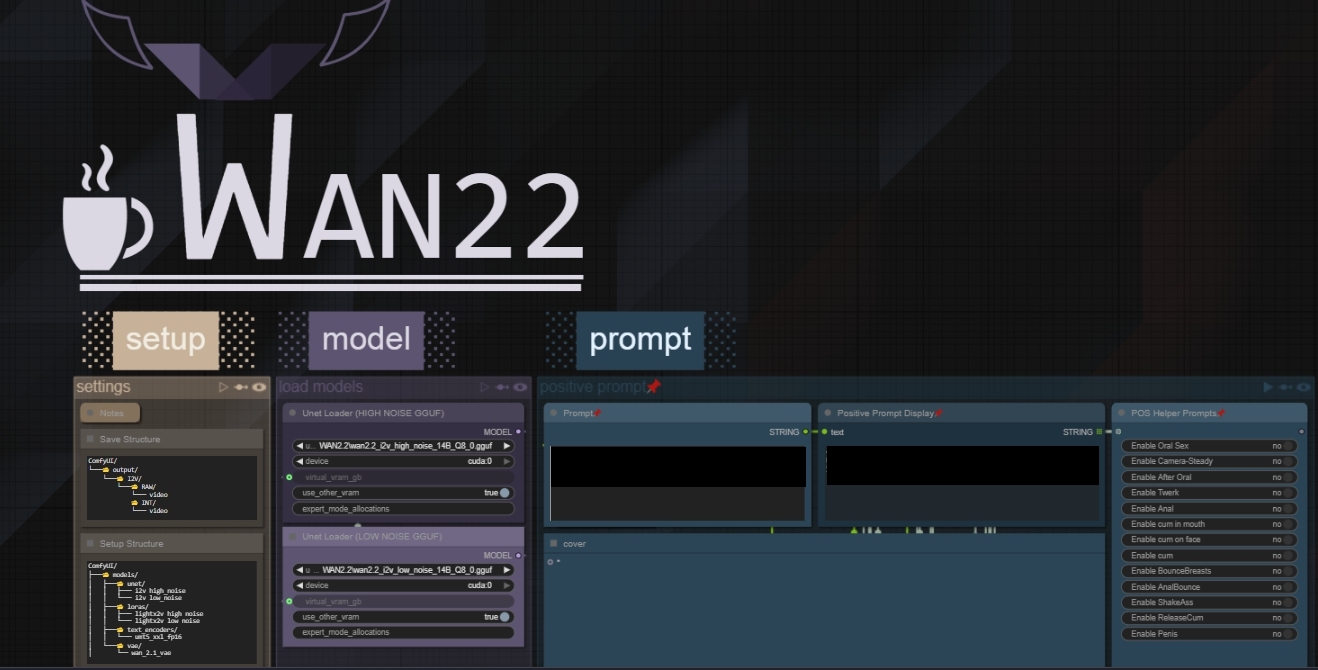Collapse Unet Loader (HIGH NOISE GGUF) node dot

click(x=292, y=412)
